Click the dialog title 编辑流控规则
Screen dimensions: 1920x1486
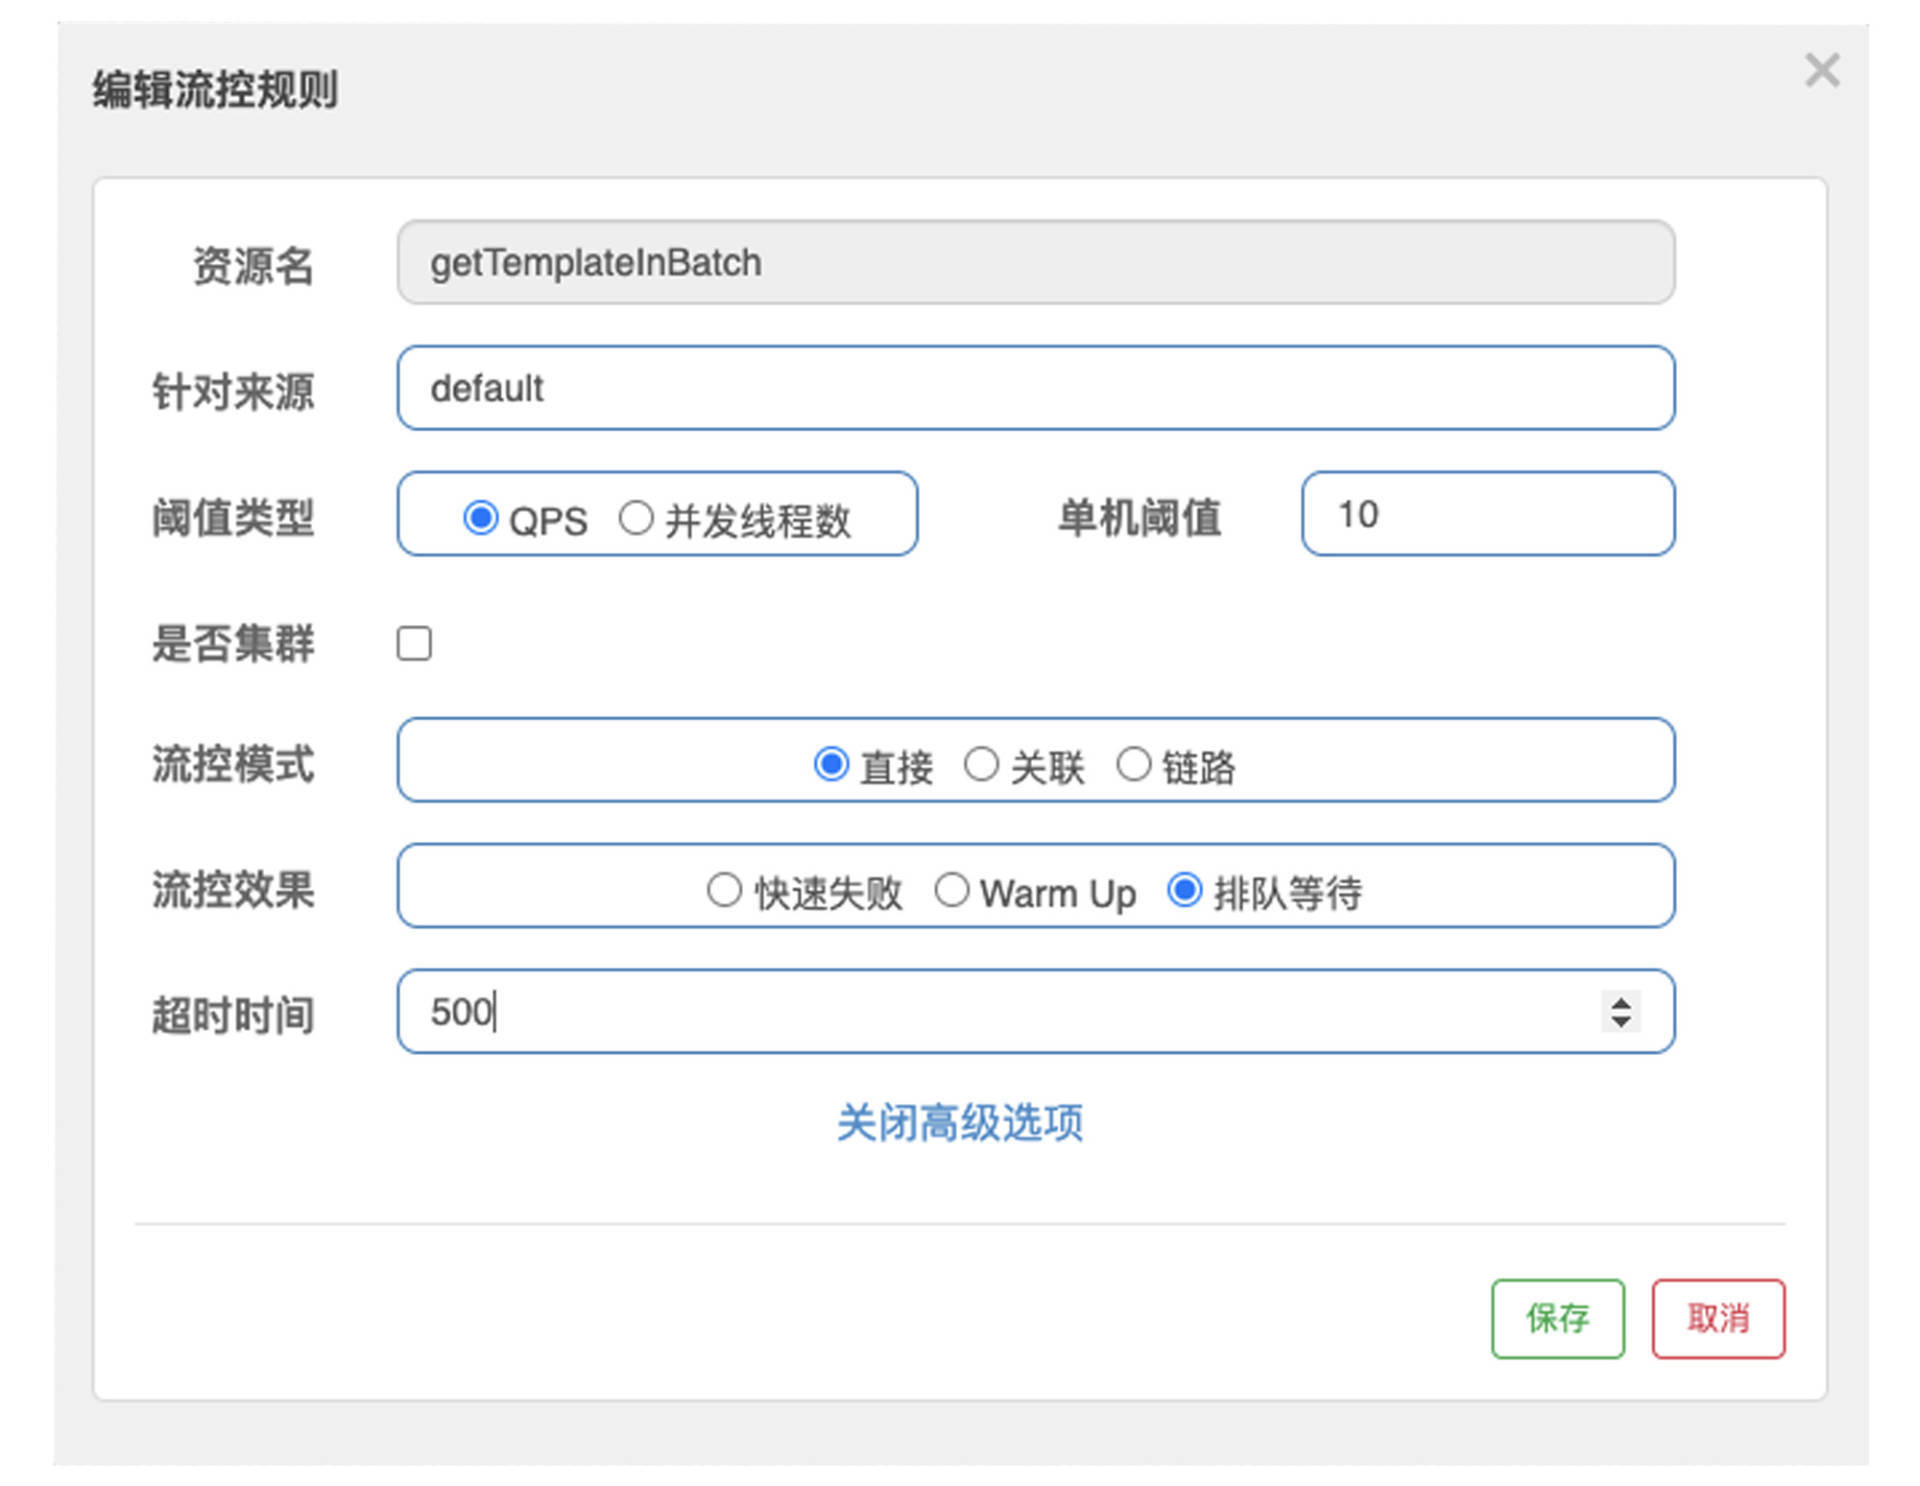[x=213, y=90]
